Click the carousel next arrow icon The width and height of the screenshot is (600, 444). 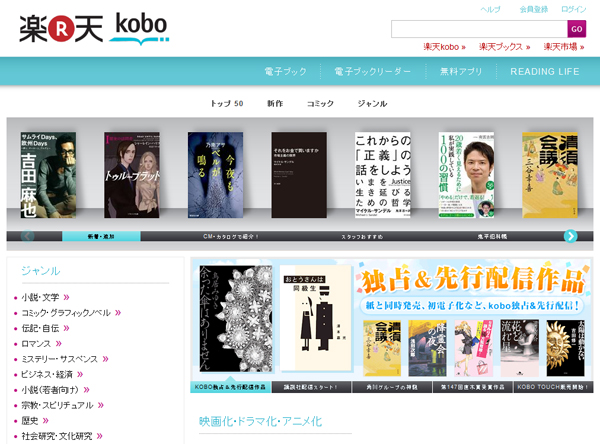(x=570, y=236)
